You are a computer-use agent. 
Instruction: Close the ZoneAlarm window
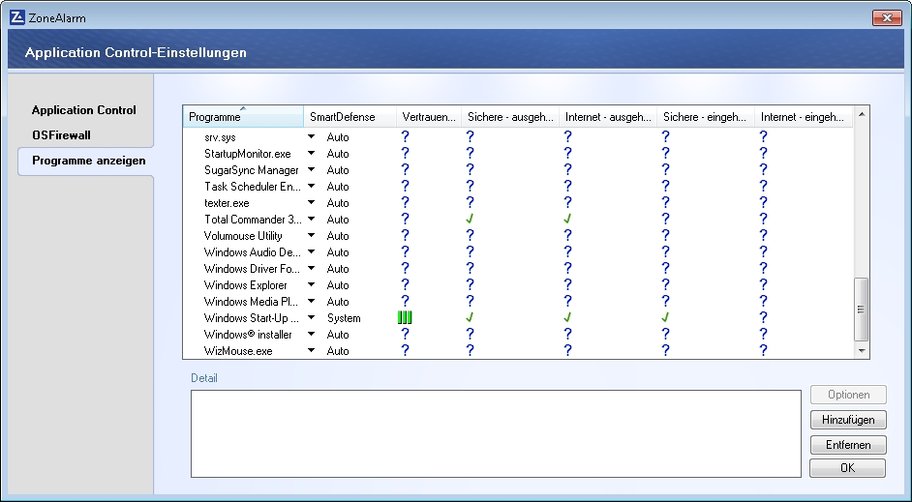[x=887, y=18]
